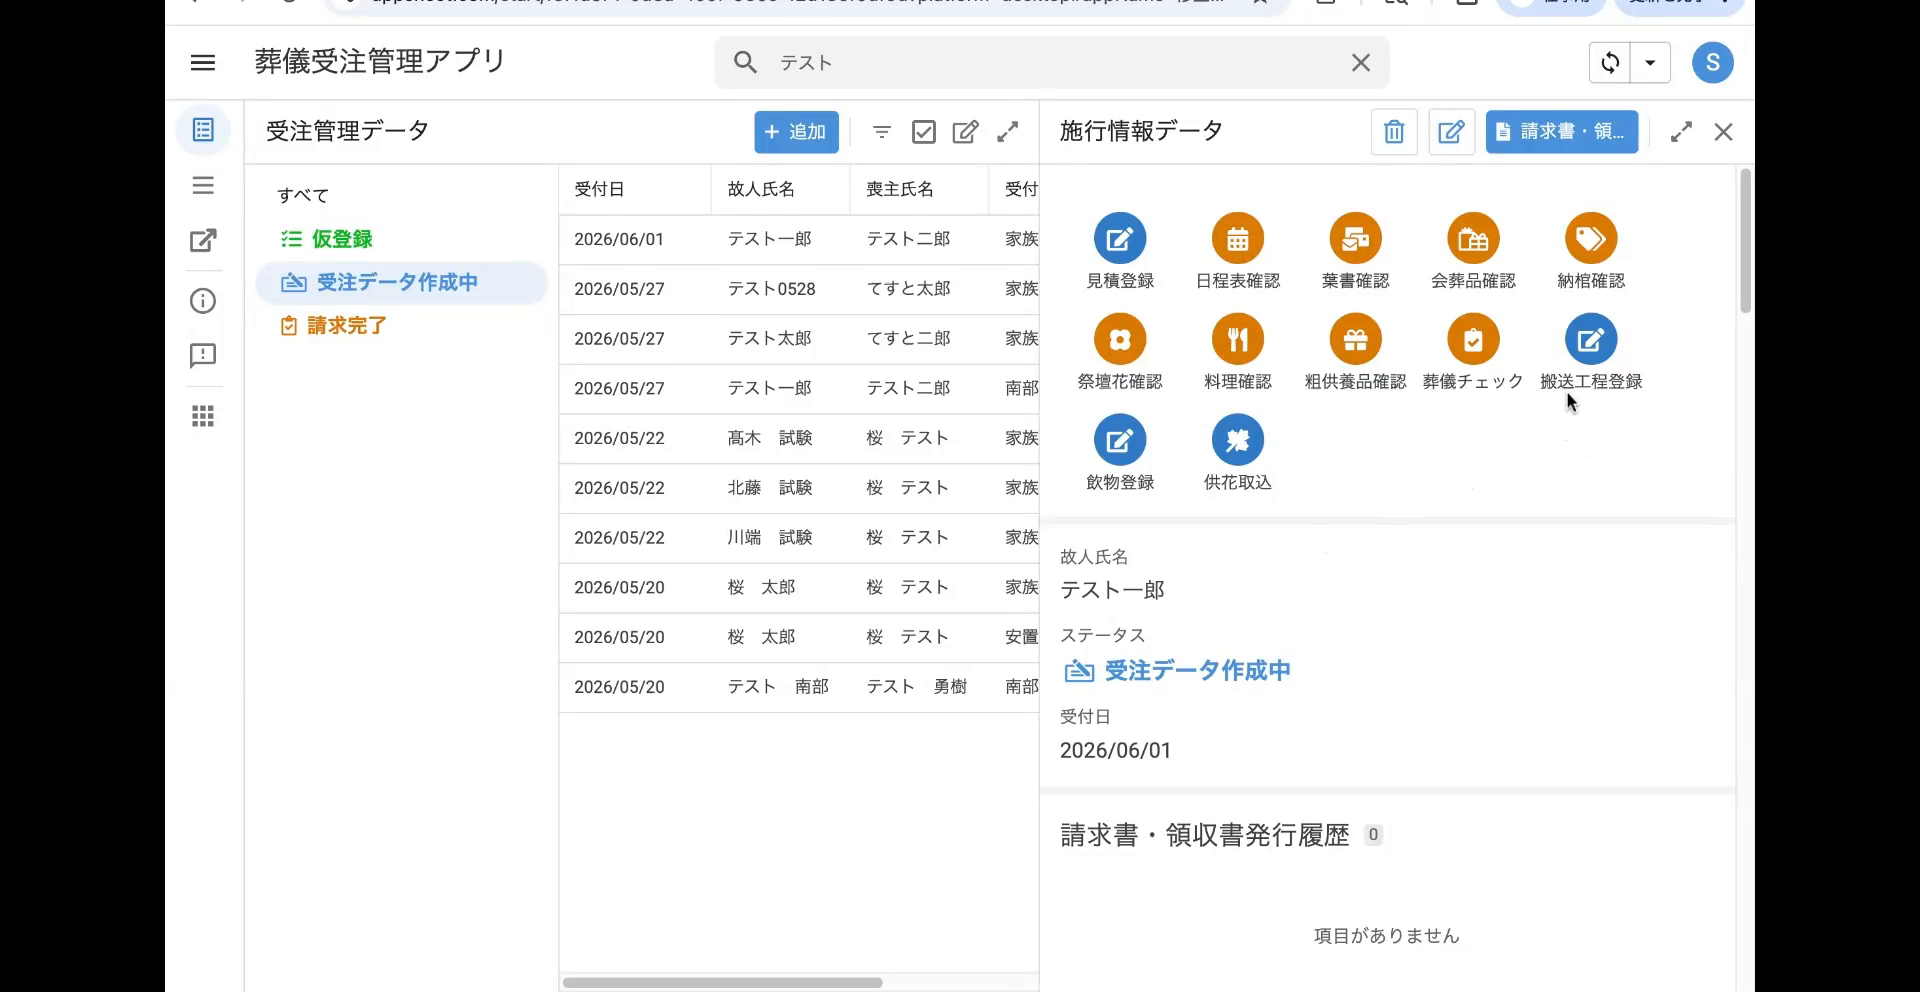Screen dimensions: 1920x992
Task: Open the info sidebar icon
Action: 203,301
